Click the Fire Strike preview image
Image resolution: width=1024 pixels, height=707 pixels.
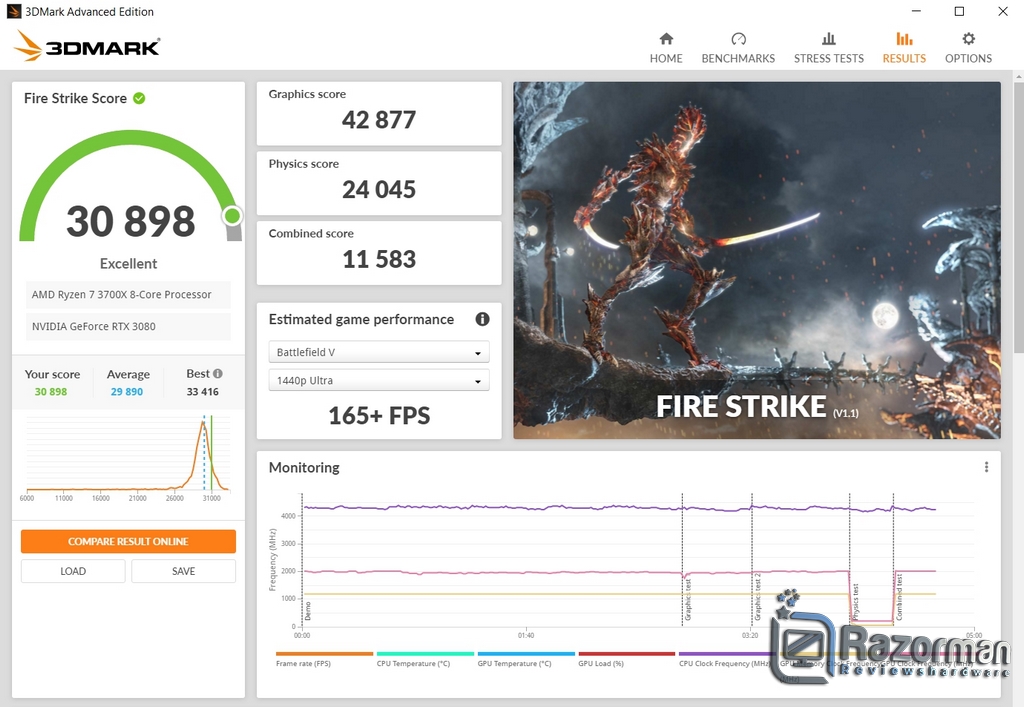pyautogui.click(x=757, y=260)
